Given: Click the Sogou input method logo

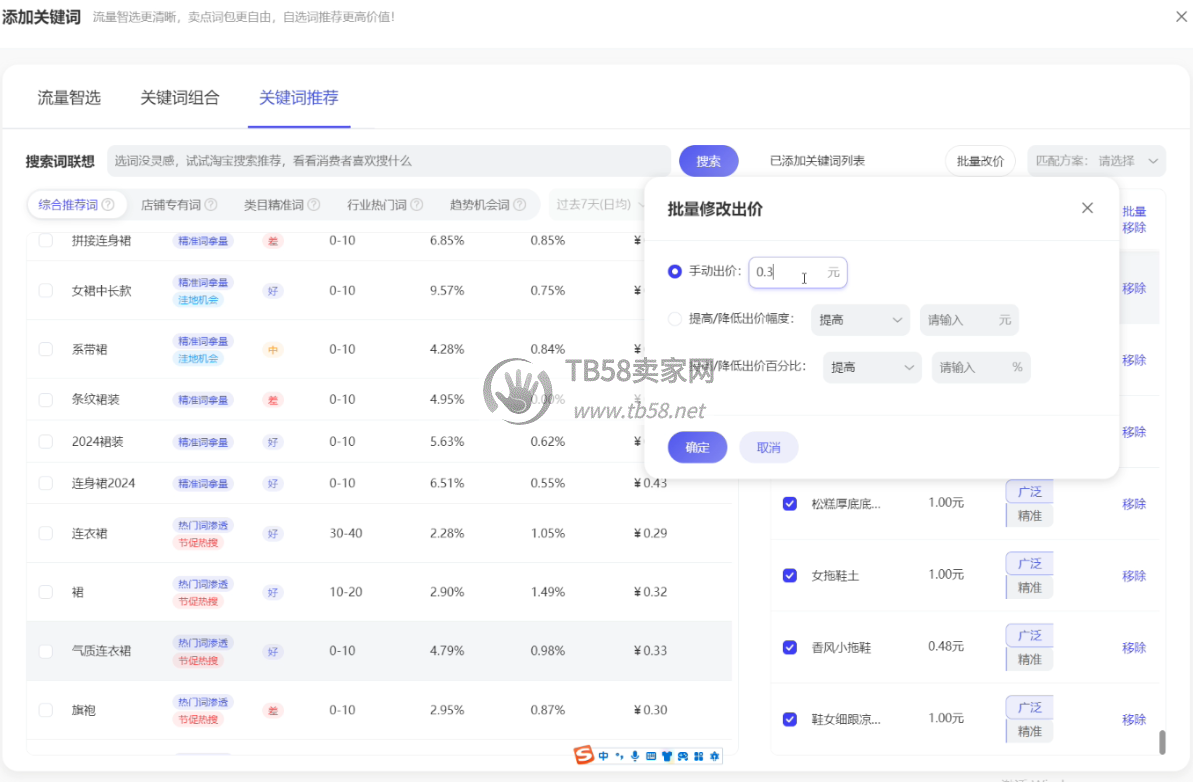Looking at the screenshot, I should point(584,756).
